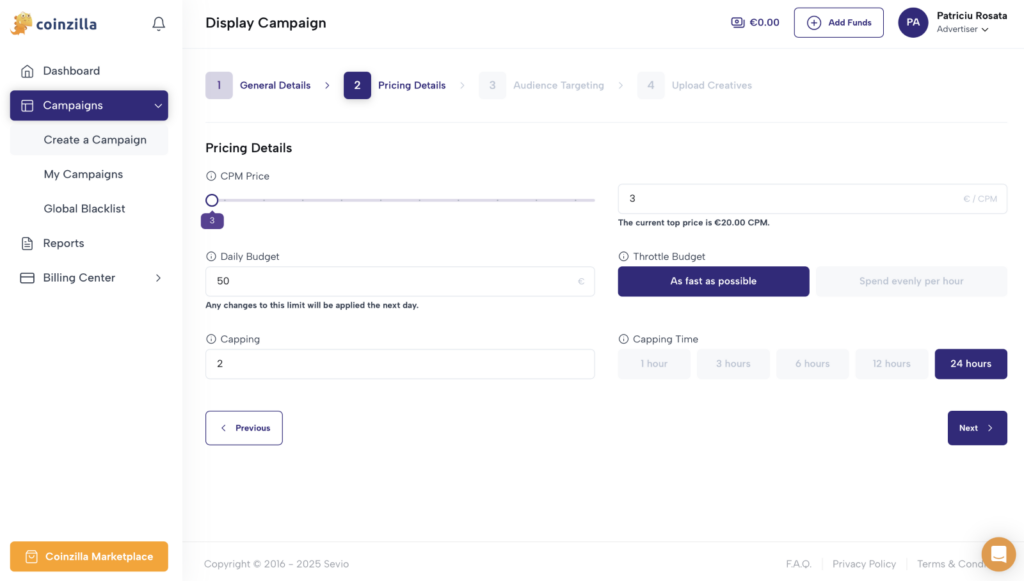Choose the 6 hours capping time

pyautogui.click(x=812, y=364)
